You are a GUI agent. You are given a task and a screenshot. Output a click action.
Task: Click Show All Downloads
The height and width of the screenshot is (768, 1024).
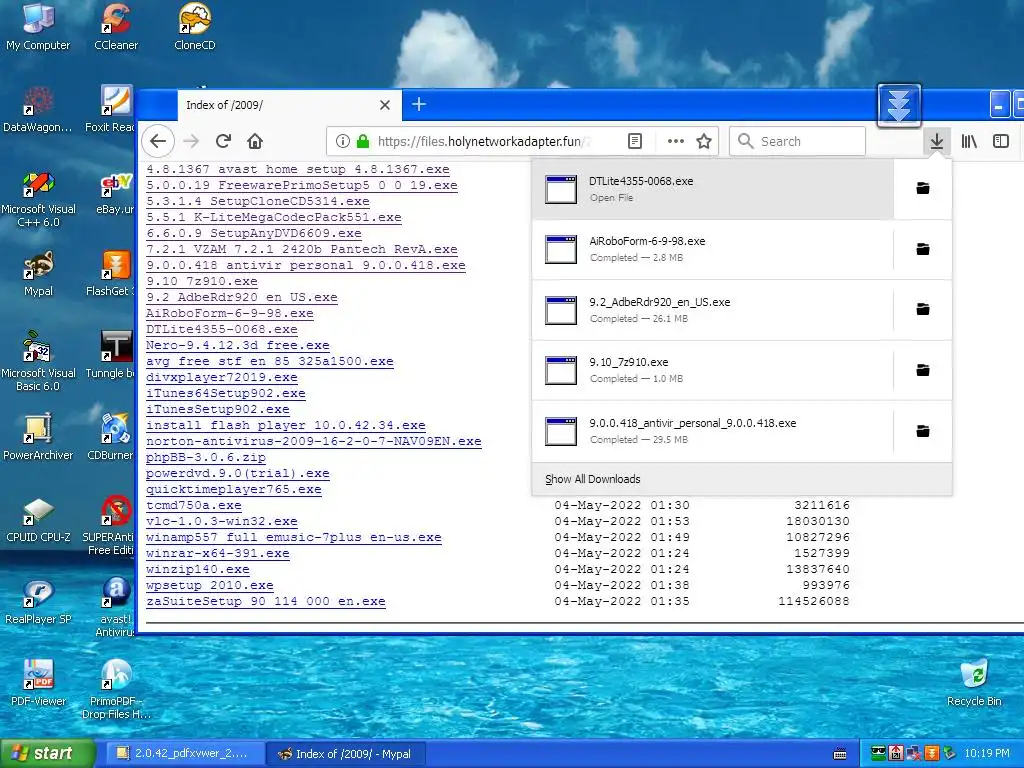click(742, 479)
